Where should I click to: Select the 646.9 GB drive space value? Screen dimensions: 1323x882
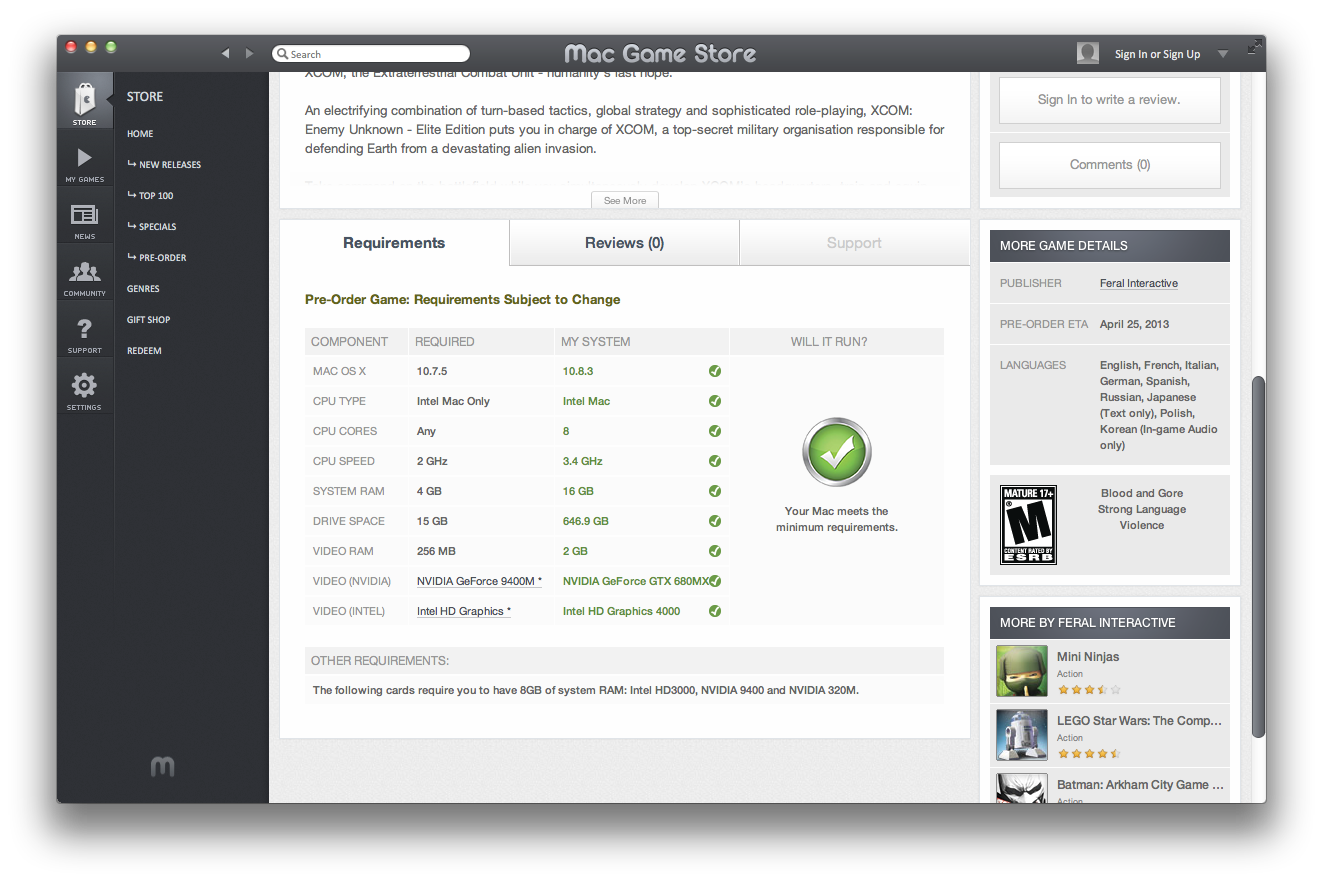pyautogui.click(x=586, y=521)
